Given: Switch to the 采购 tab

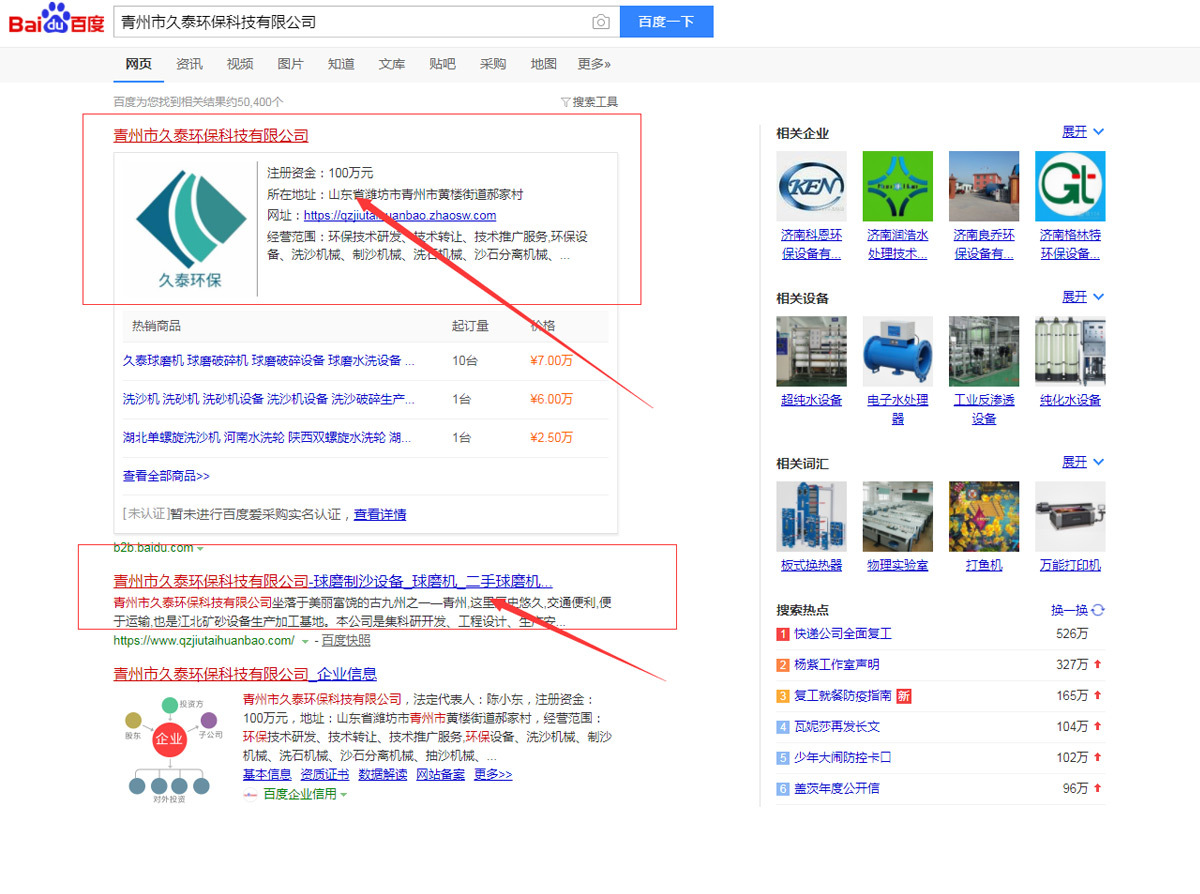Looking at the screenshot, I should point(493,64).
